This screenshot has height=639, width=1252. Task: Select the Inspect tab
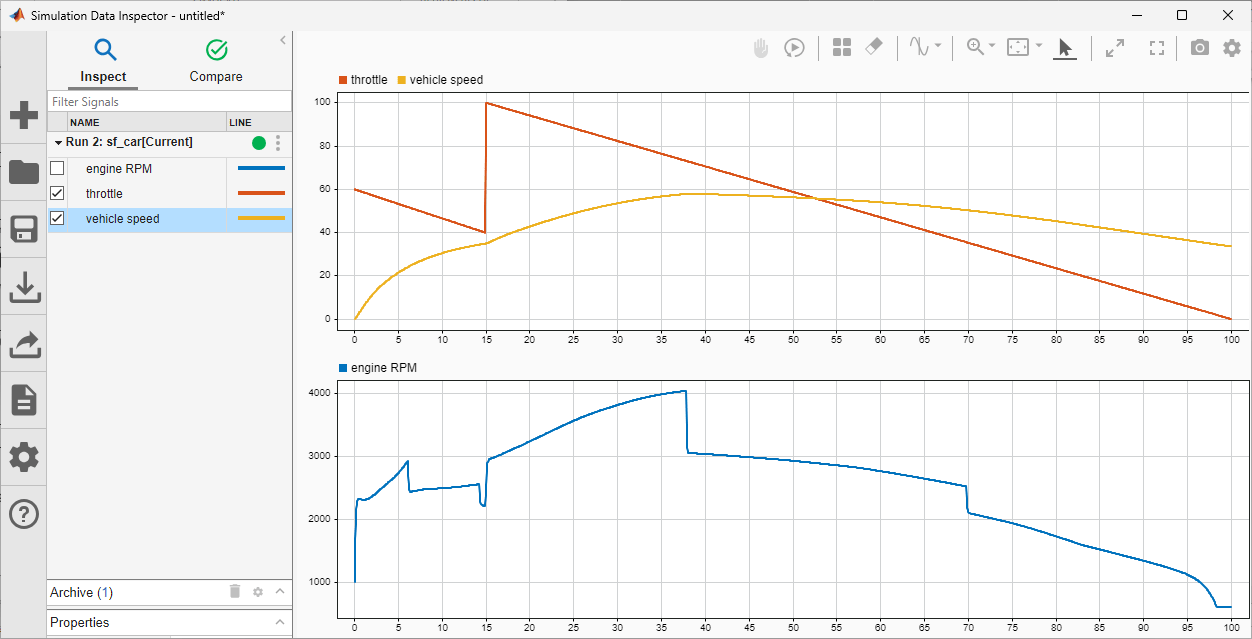[104, 61]
